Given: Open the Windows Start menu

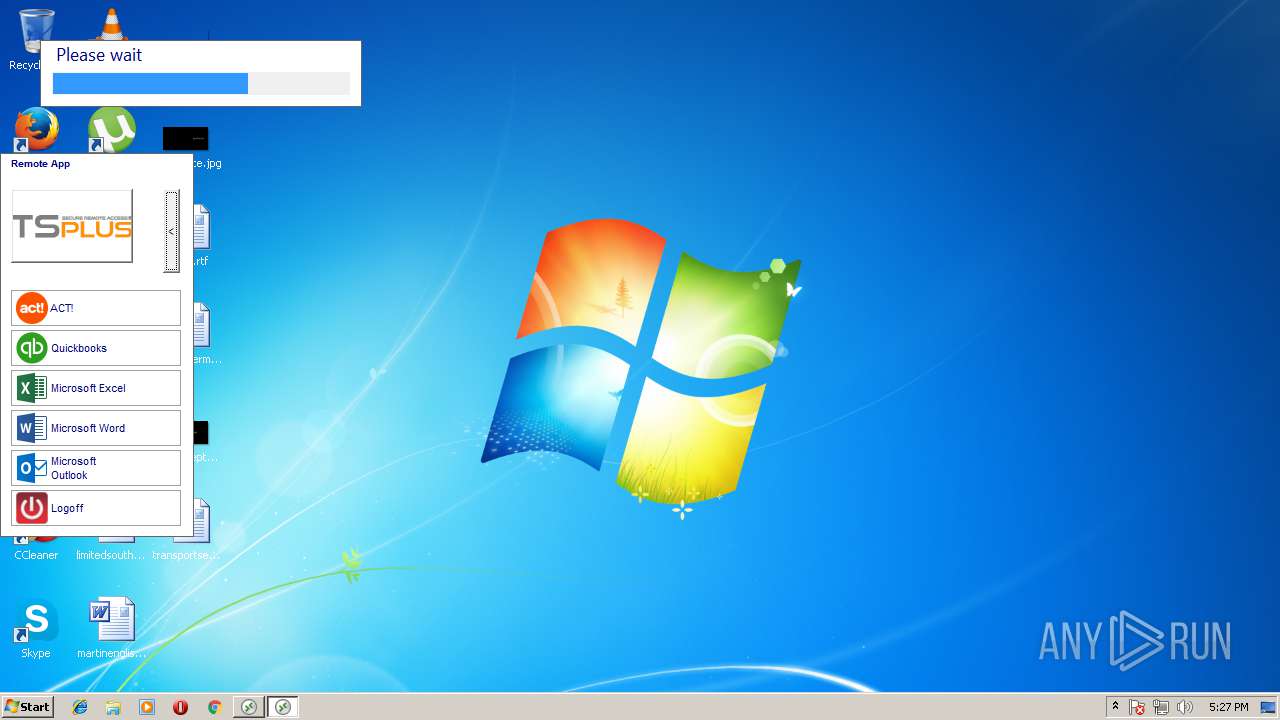Looking at the screenshot, I should pos(27,707).
